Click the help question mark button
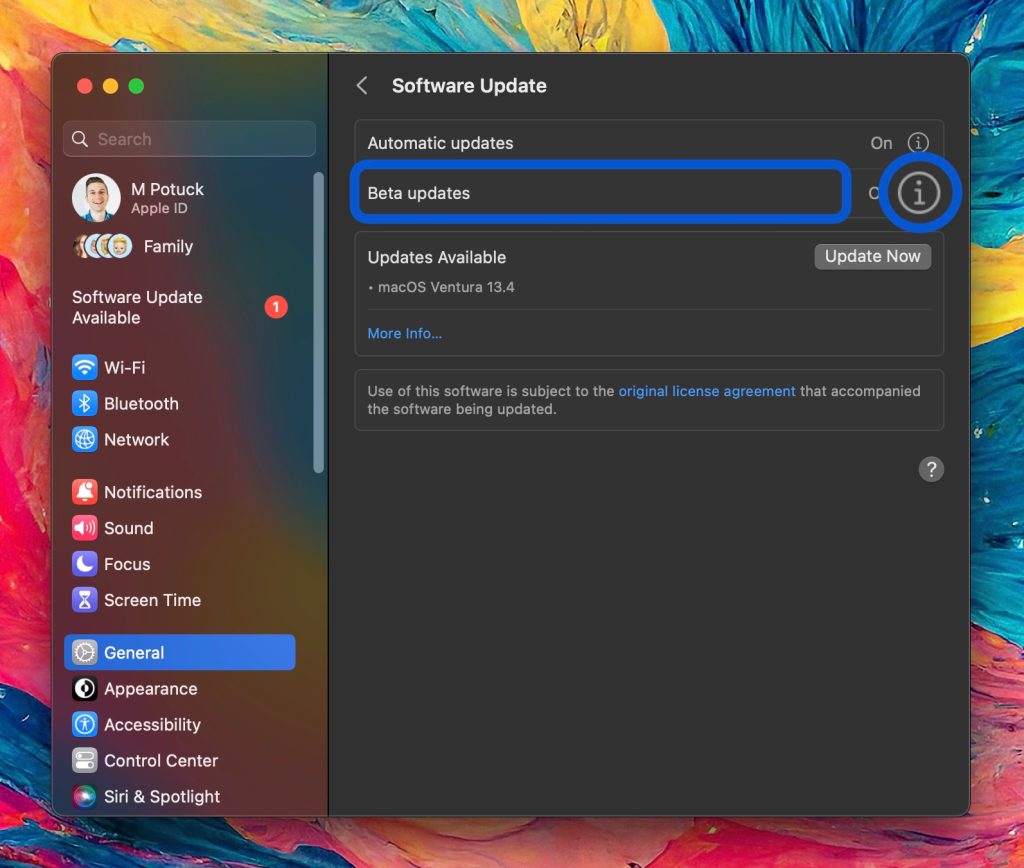Viewport: 1024px width, 868px height. click(931, 469)
